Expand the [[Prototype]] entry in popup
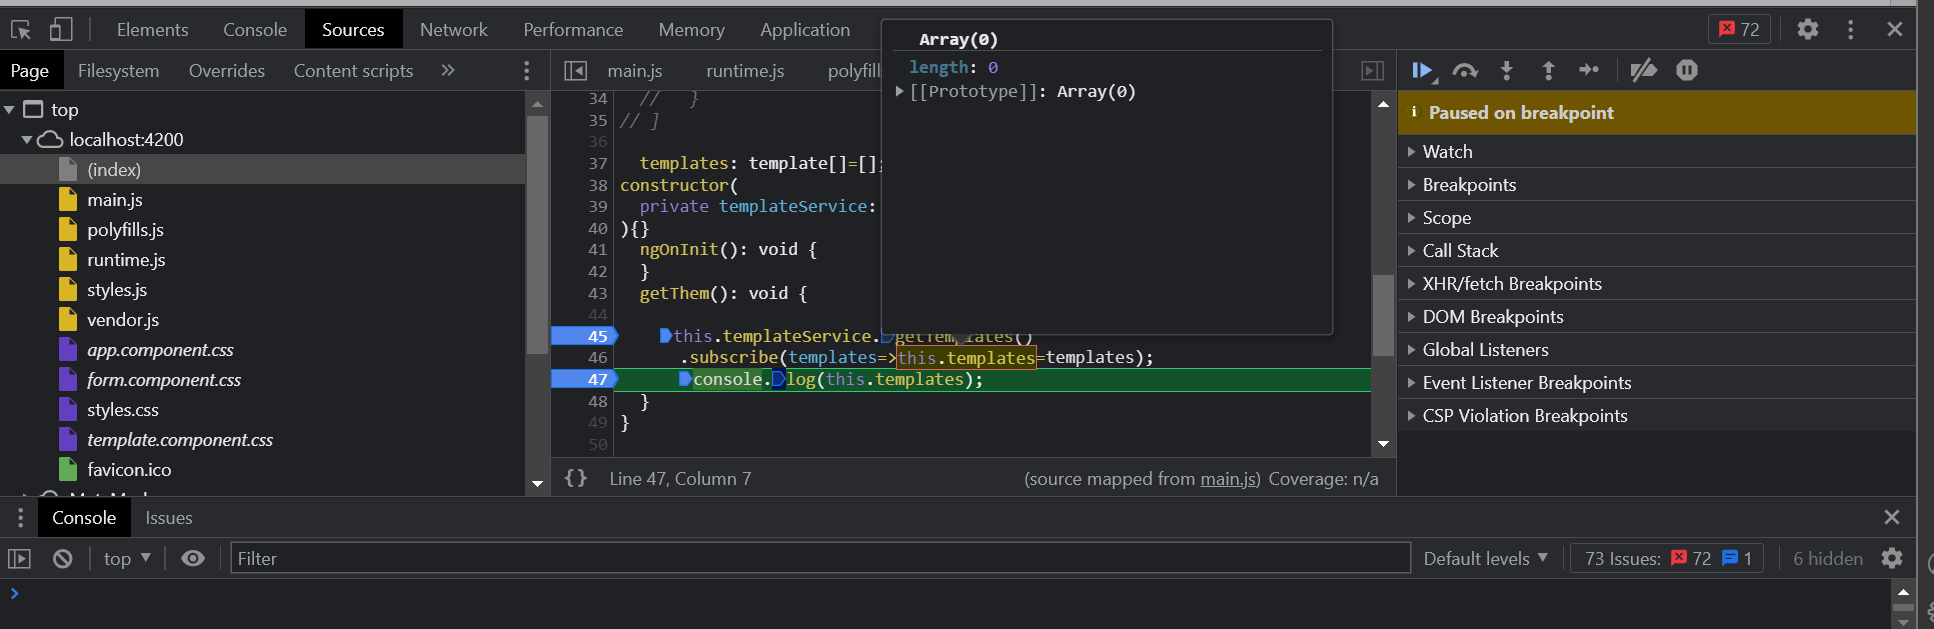The image size is (1934, 629). pos(900,92)
